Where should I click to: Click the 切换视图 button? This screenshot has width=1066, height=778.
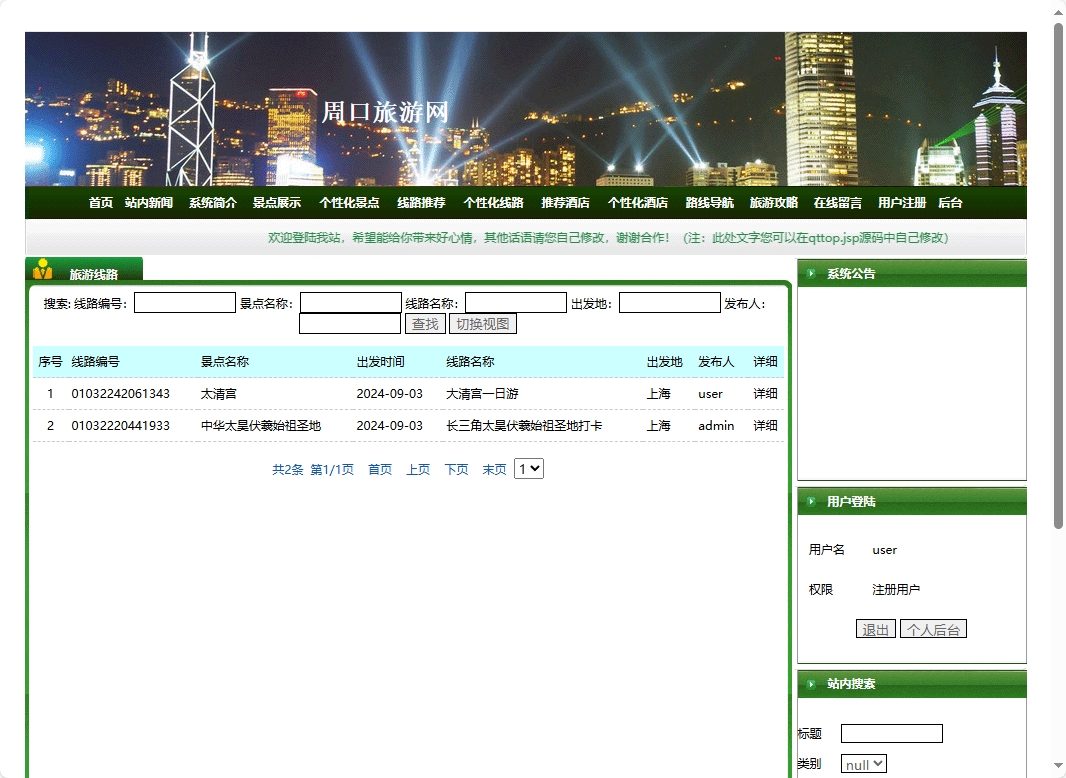tap(483, 323)
